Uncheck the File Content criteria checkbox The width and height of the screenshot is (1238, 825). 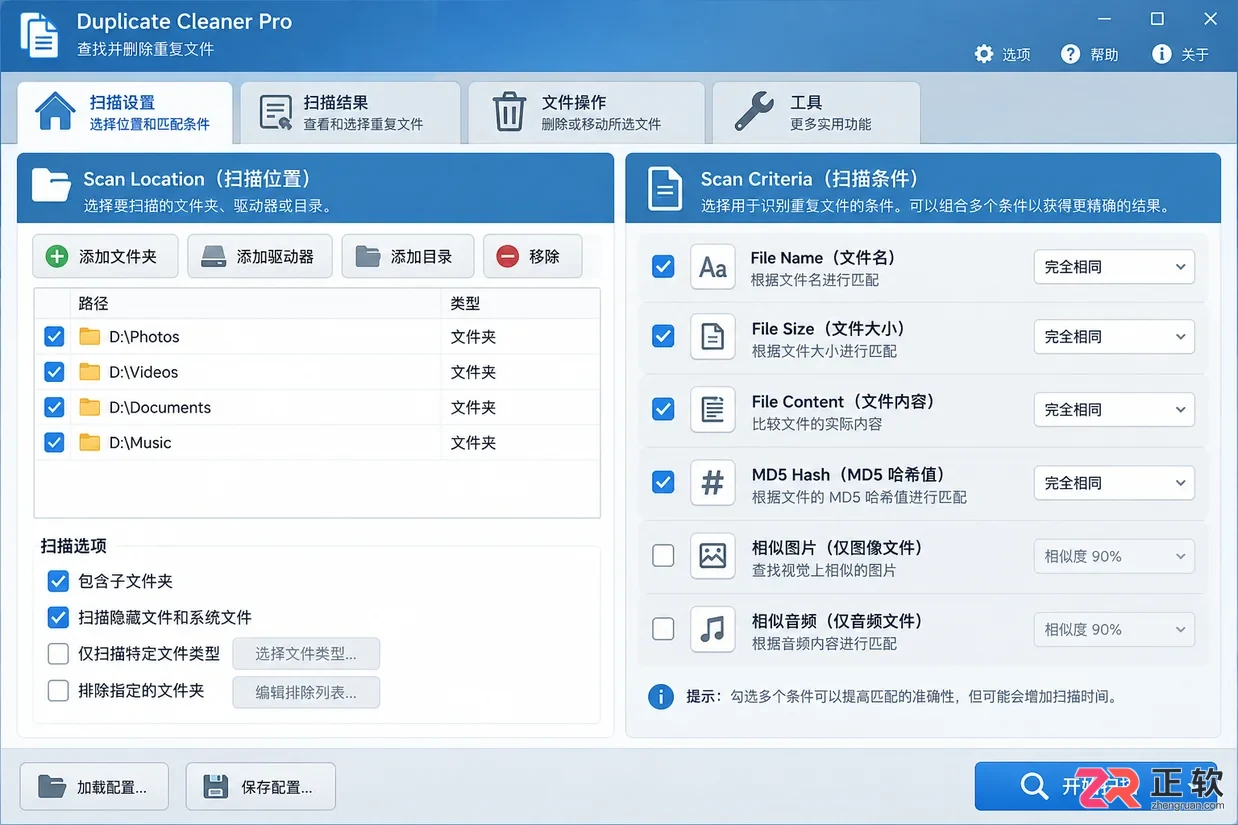click(663, 409)
